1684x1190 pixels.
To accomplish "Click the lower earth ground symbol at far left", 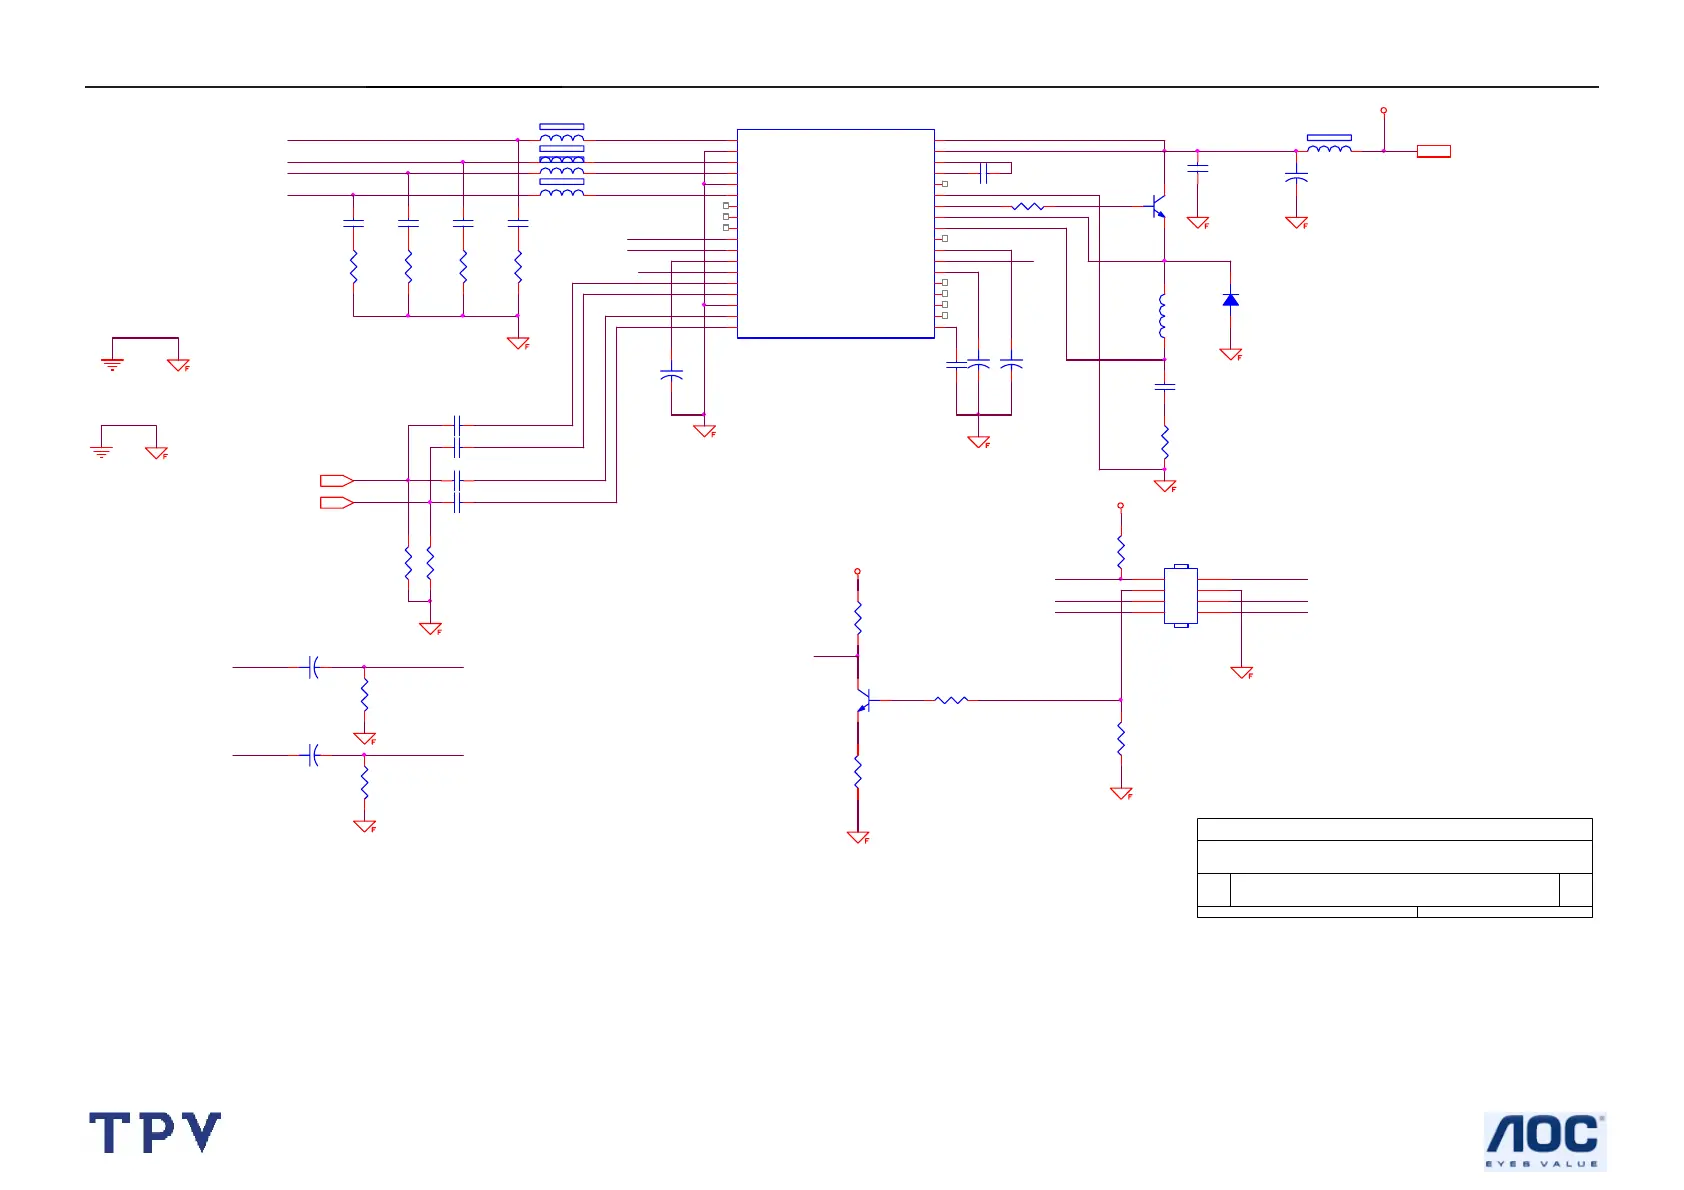I will [x=101, y=451].
